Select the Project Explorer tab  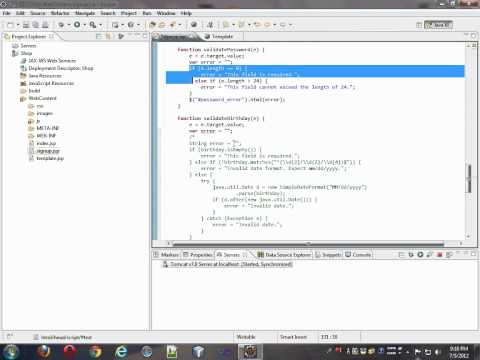pyautogui.click(x=29, y=36)
